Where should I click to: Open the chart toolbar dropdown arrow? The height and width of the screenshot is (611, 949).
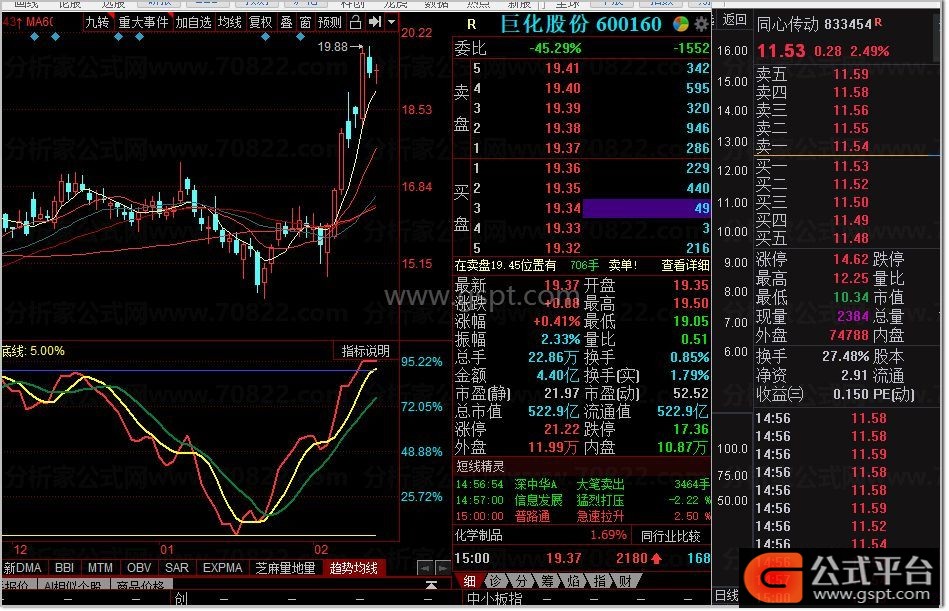392,22
